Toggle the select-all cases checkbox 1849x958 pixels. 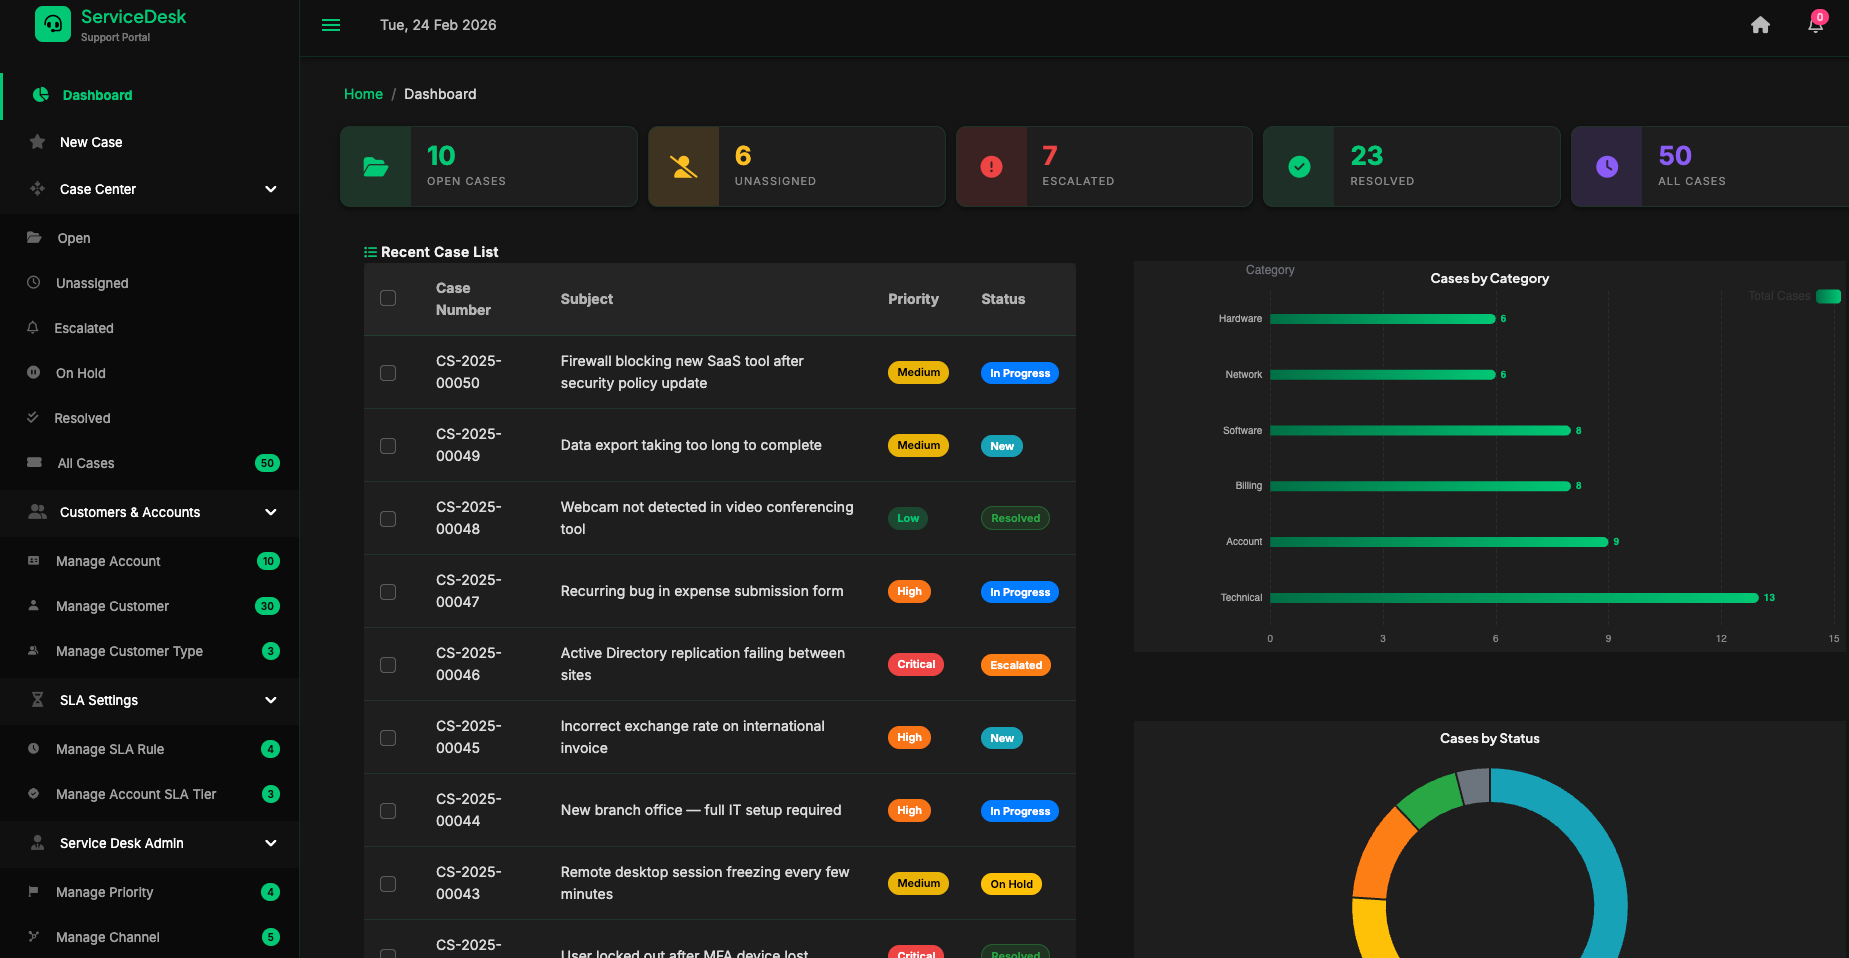[x=388, y=298]
